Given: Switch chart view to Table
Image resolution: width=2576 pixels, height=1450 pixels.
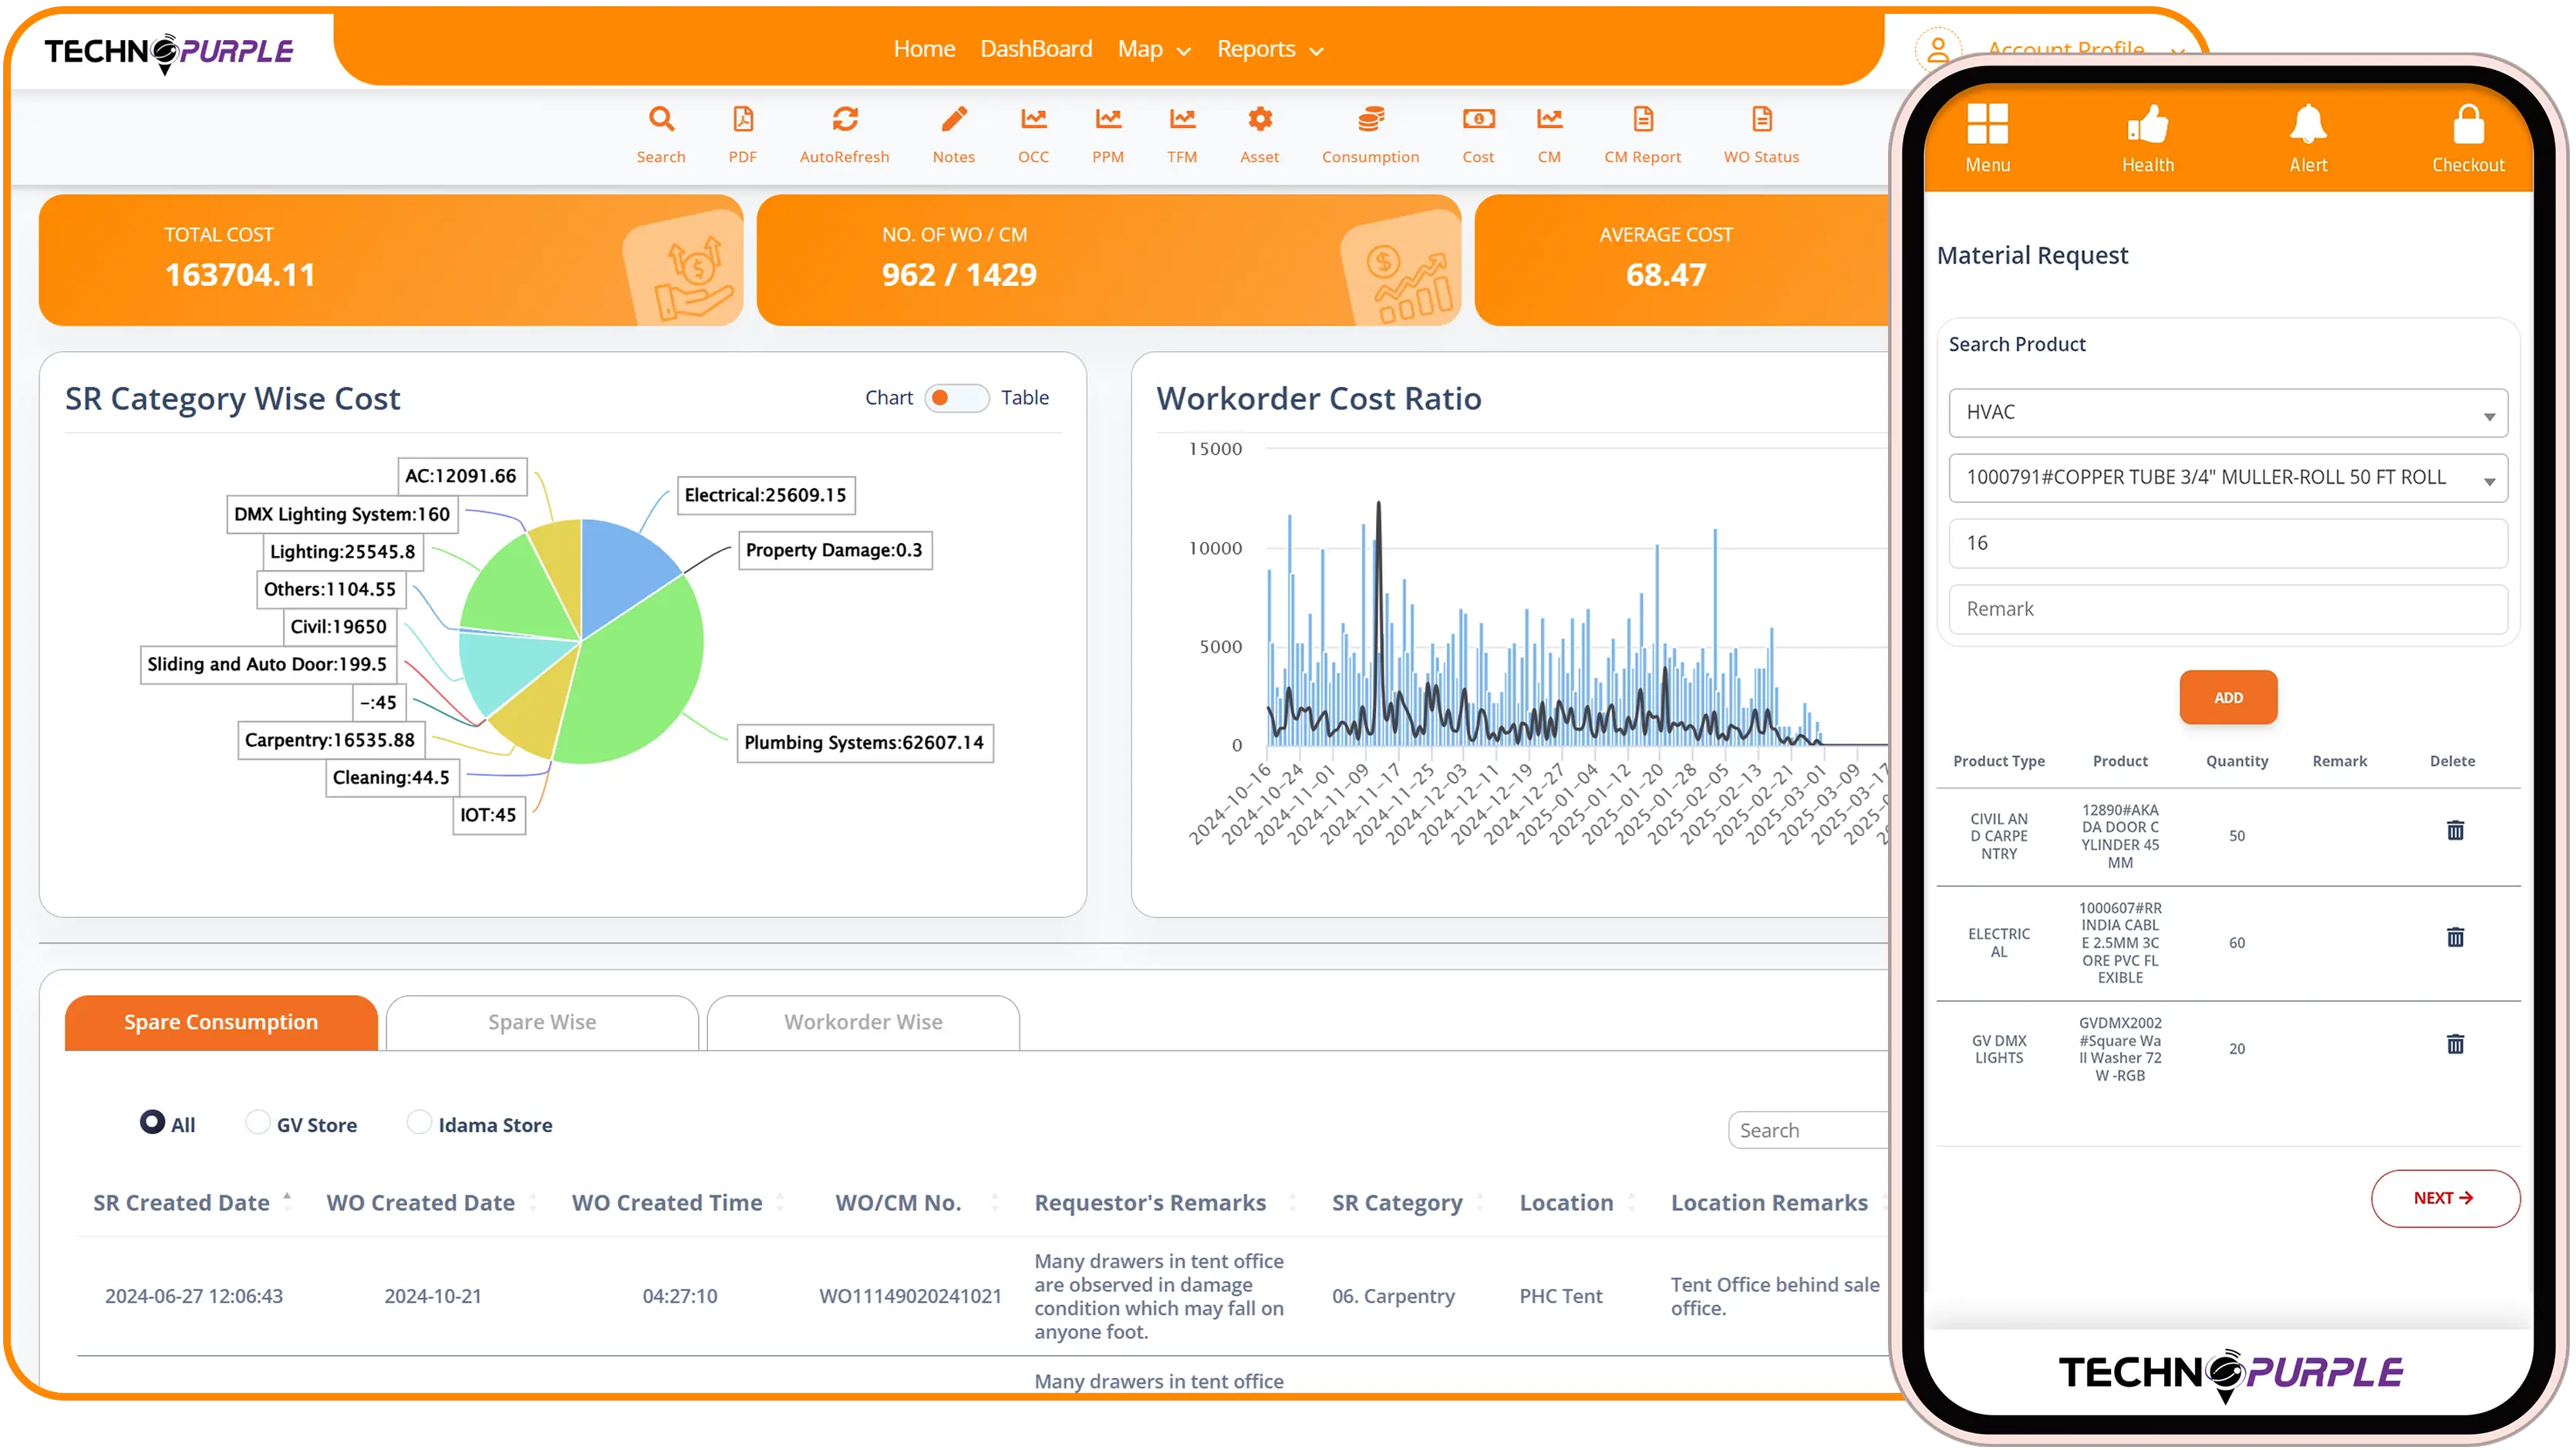Looking at the screenshot, I should [x=1024, y=397].
